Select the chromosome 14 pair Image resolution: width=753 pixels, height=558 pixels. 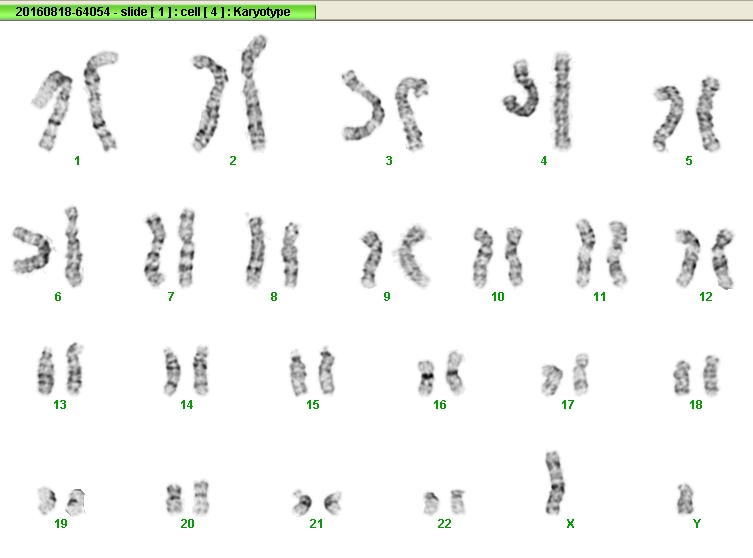[x=186, y=370]
